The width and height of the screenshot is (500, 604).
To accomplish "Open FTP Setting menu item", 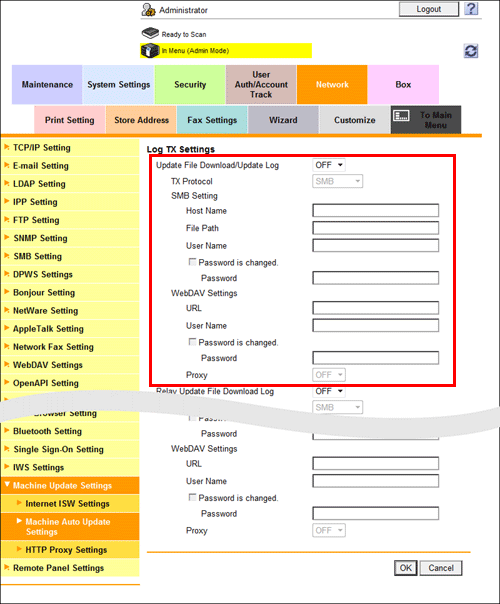I will pyautogui.click(x=70, y=220).
